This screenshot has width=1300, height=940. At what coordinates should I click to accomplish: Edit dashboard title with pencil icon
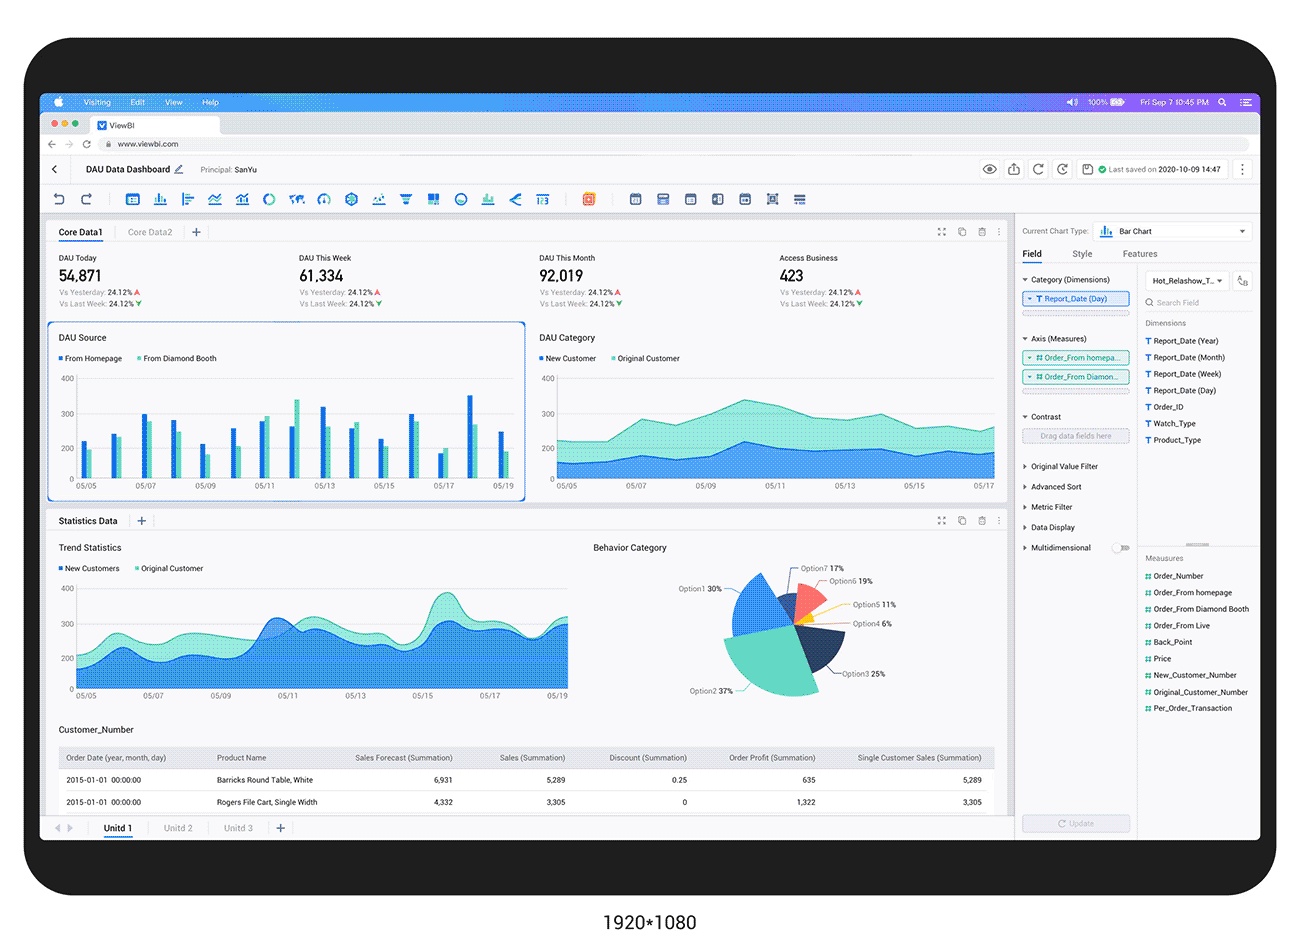[x=179, y=169]
